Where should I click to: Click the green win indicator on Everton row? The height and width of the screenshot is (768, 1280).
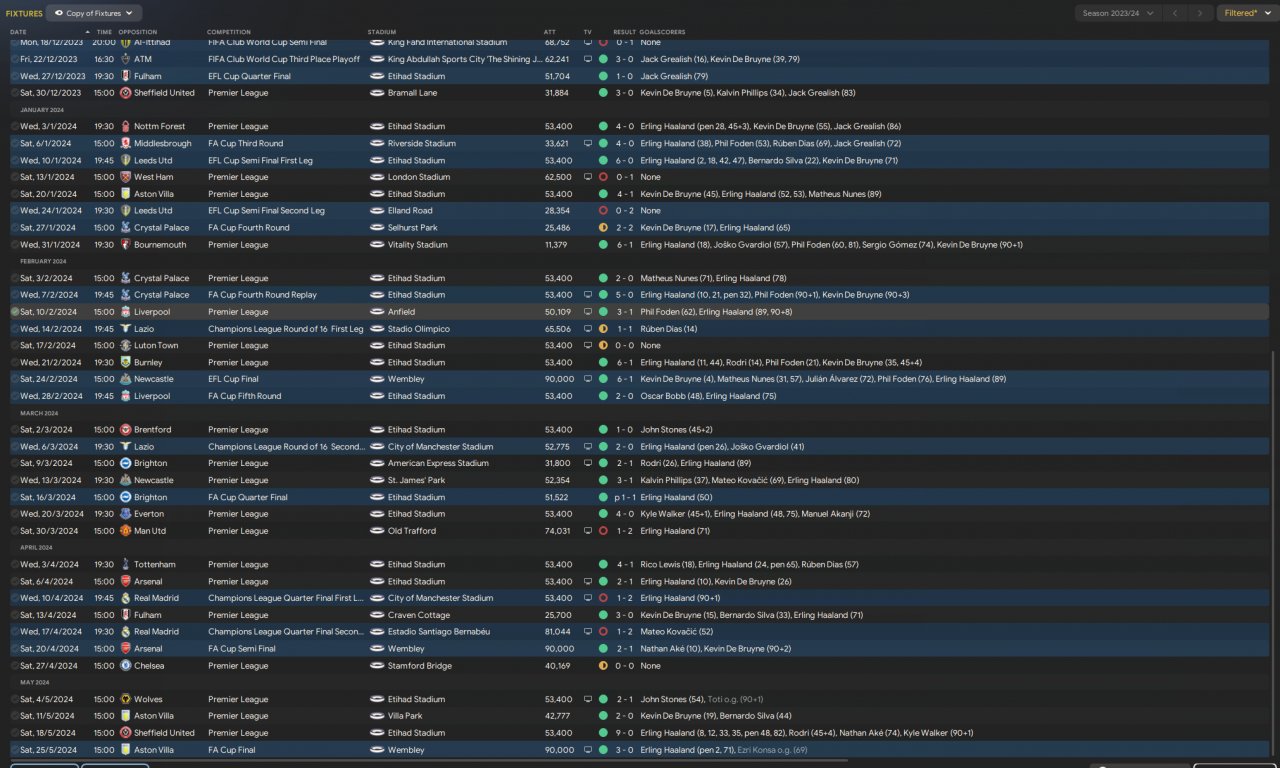[x=603, y=514]
